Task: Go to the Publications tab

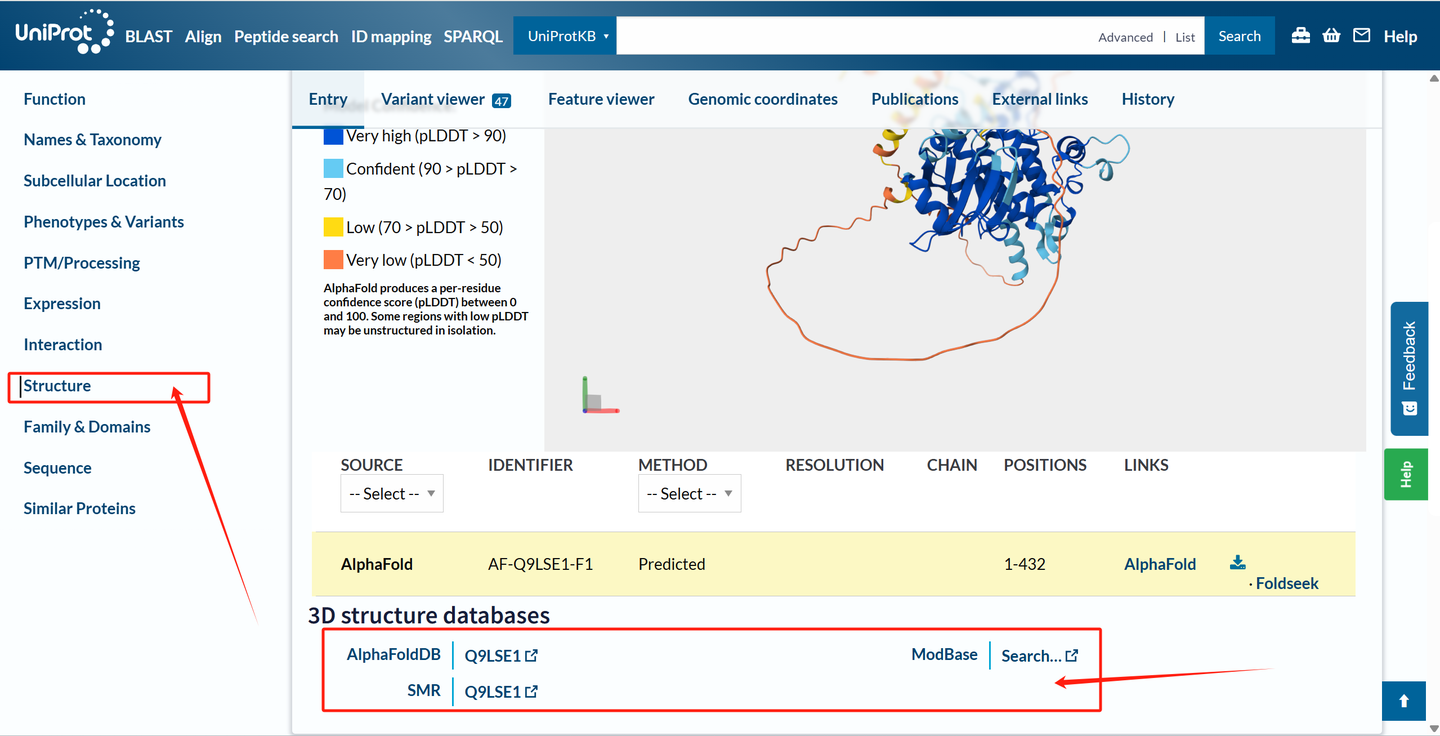Action: point(915,99)
